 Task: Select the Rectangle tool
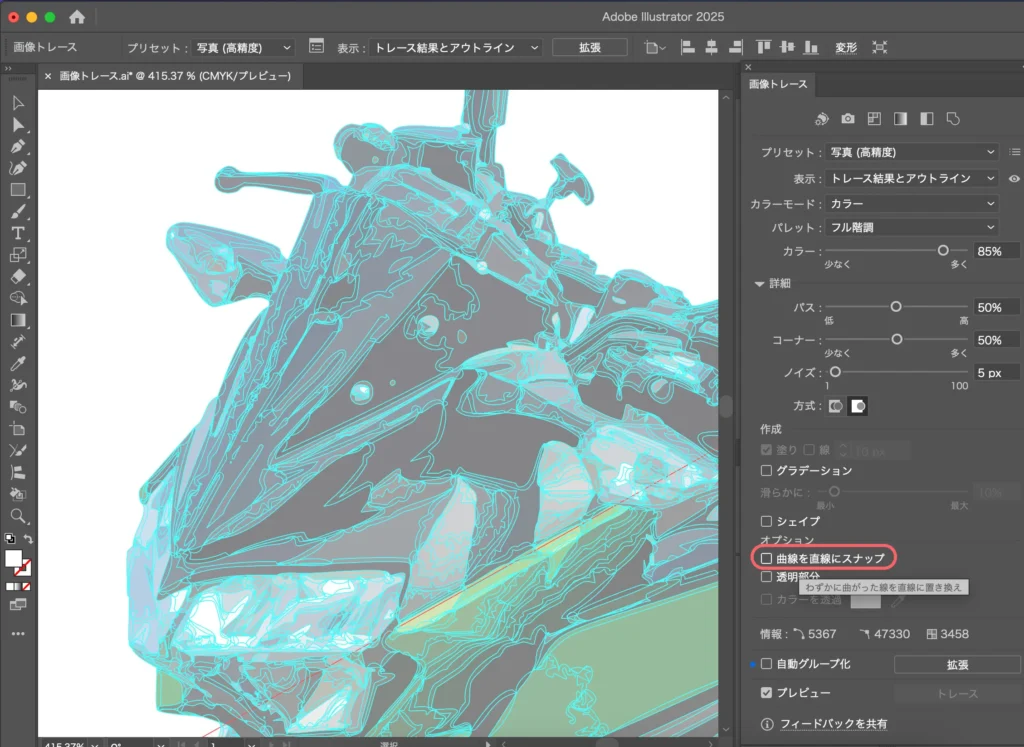18,190
